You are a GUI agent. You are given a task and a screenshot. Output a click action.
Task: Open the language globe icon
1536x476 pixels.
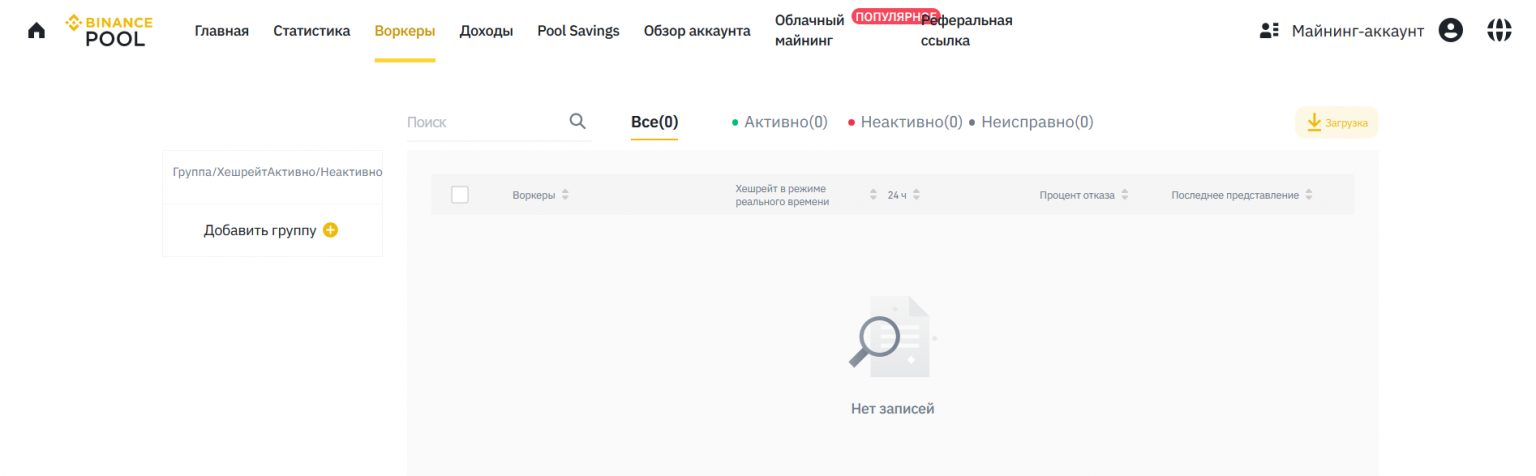[1499, 30]
